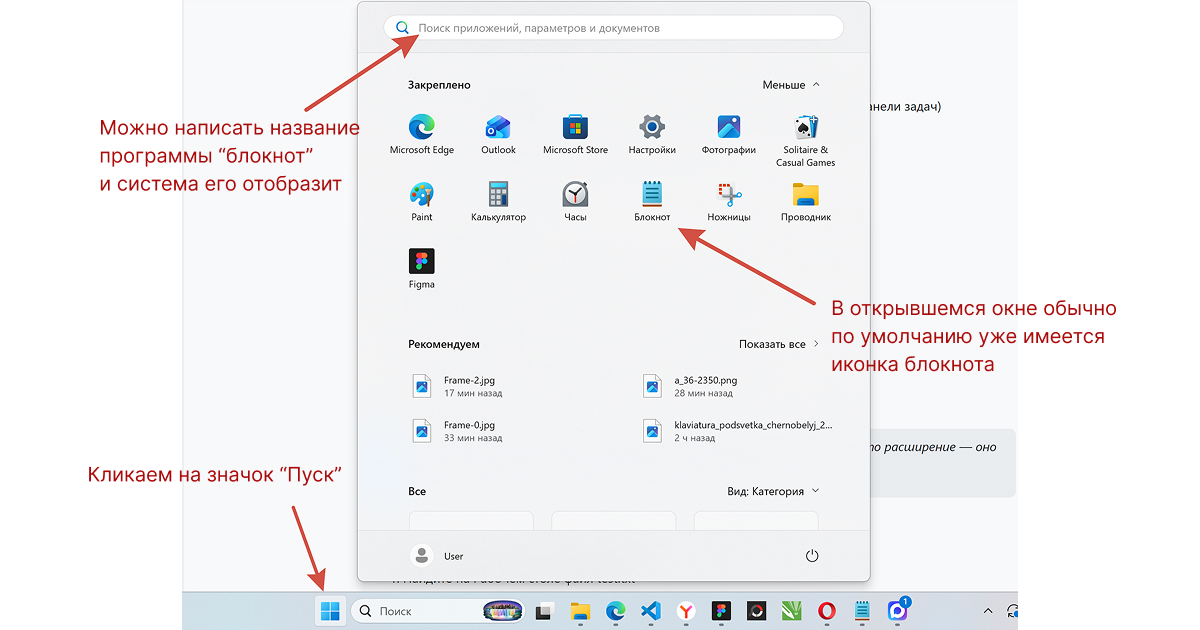Show hidden system tray icons

[988, 611]
